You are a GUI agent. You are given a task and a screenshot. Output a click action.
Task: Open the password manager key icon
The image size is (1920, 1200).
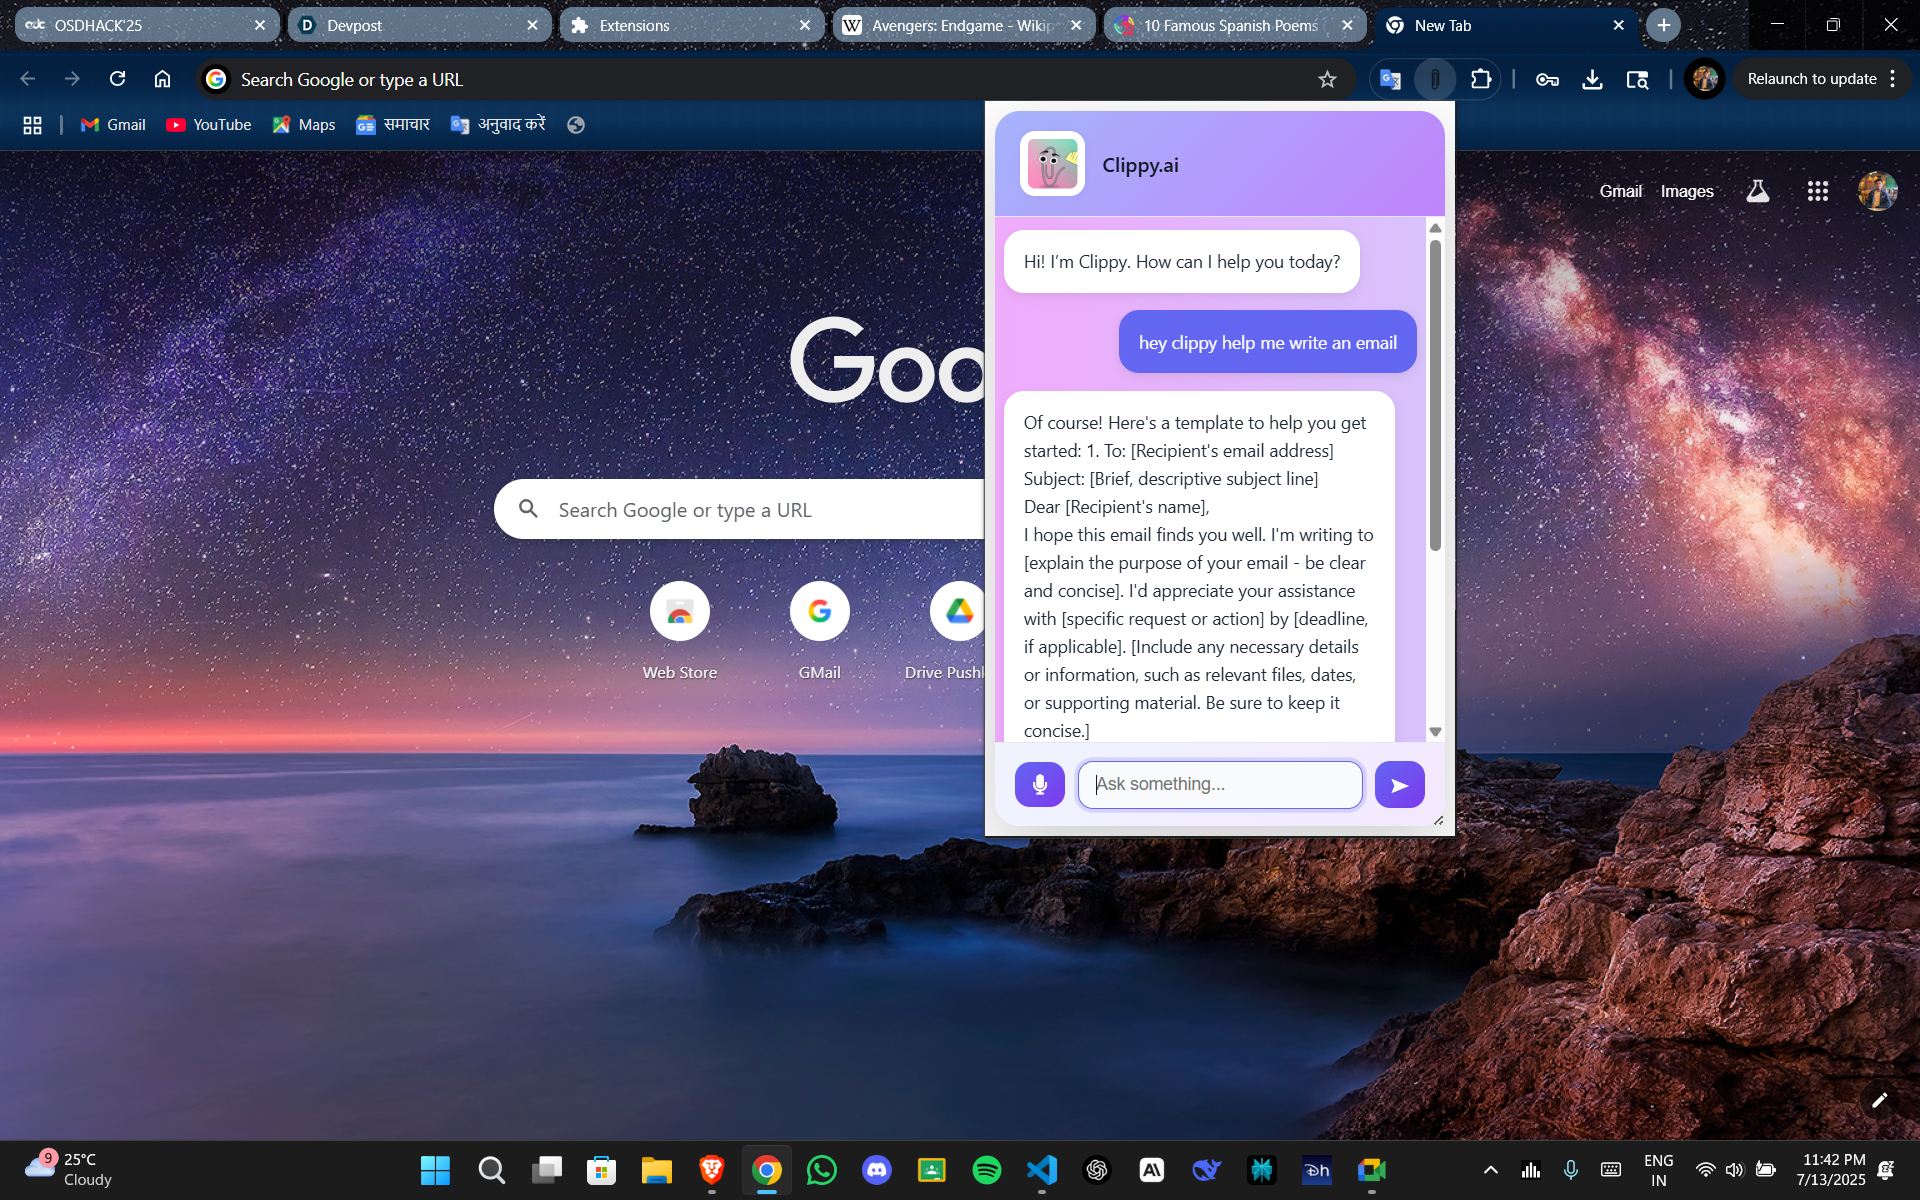pyautogui.click(x=1547, y=79)
